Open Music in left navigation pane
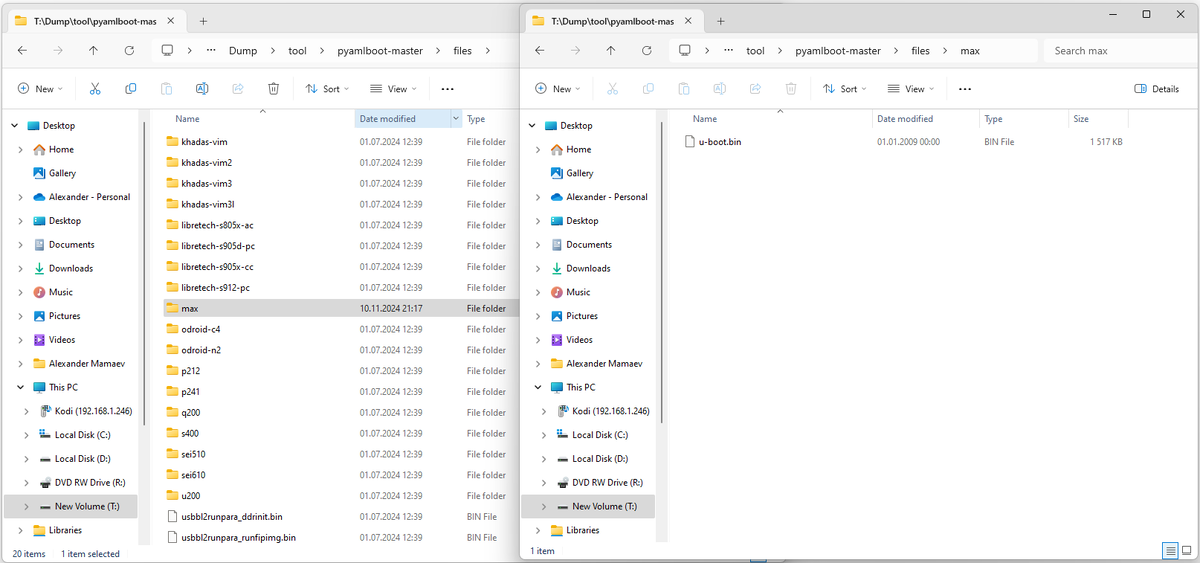The image size is (1200, 563). click(61, 292)
